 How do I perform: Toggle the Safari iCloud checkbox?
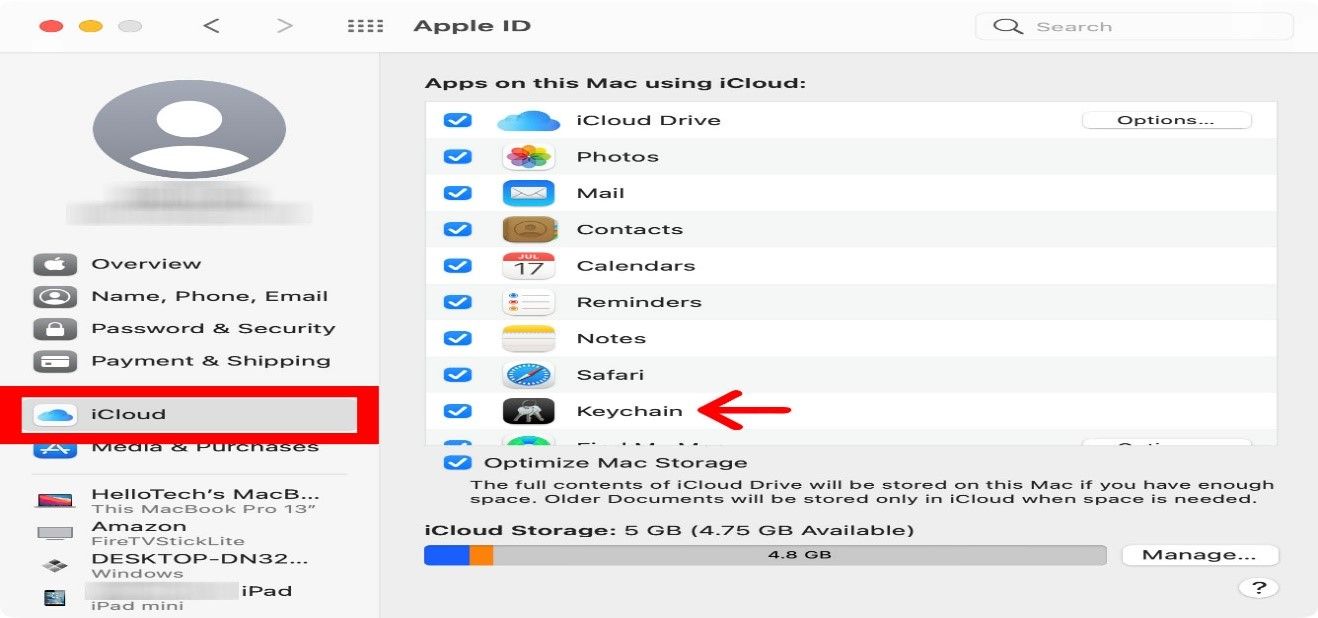coord(458,374)
